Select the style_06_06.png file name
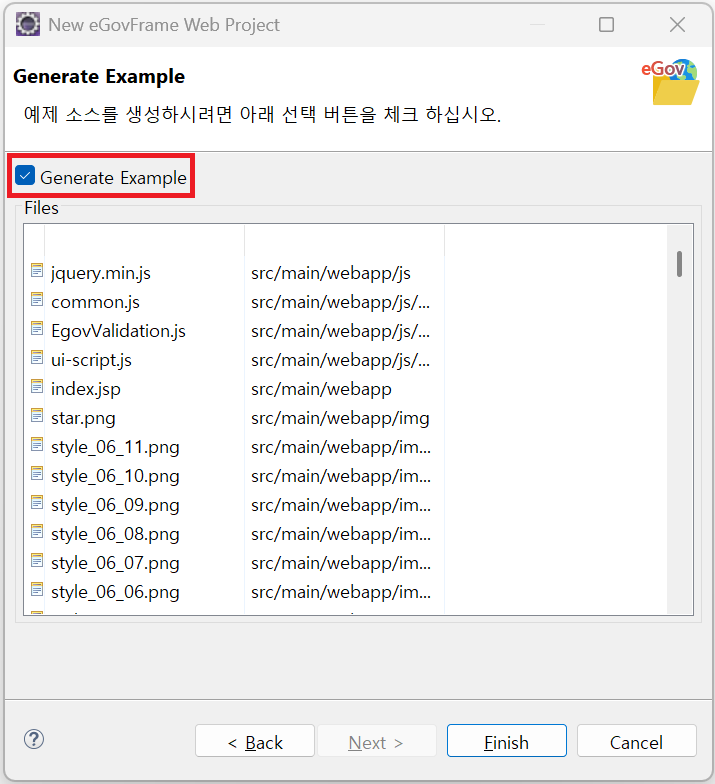 point(115,592)
